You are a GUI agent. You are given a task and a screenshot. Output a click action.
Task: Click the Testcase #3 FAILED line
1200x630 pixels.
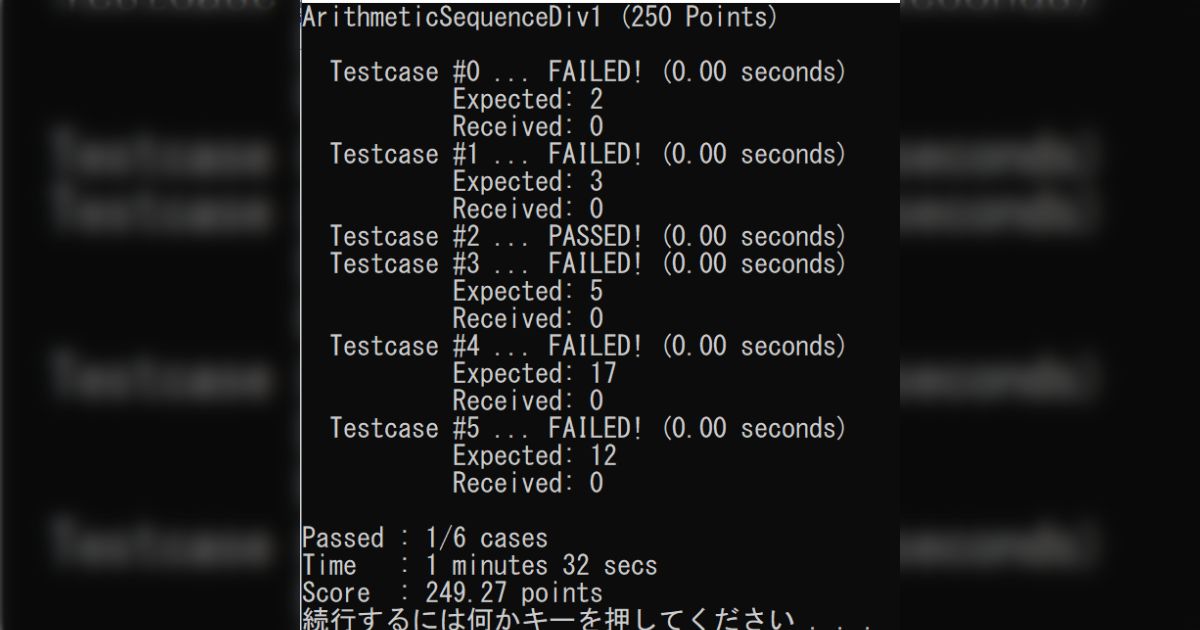587,264
